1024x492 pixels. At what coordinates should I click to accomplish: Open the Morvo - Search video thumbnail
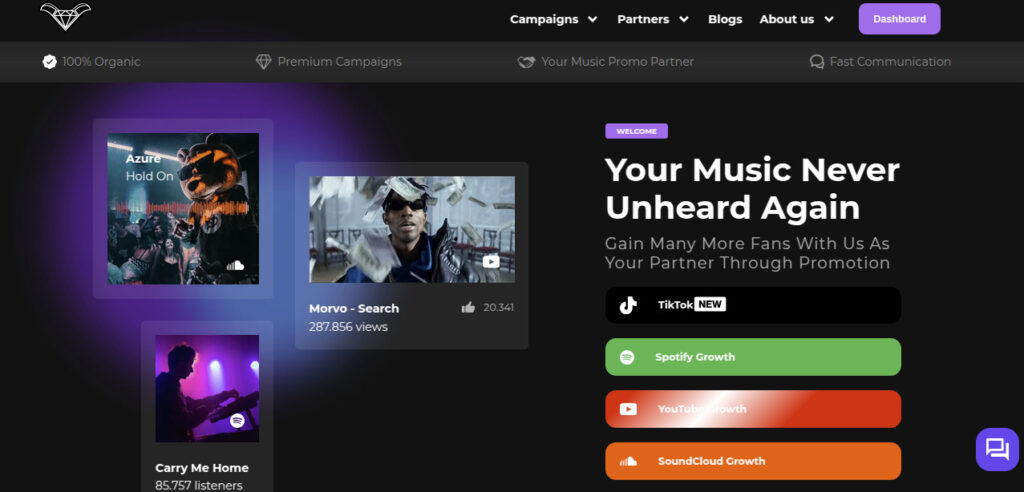(x=412, y=229)
